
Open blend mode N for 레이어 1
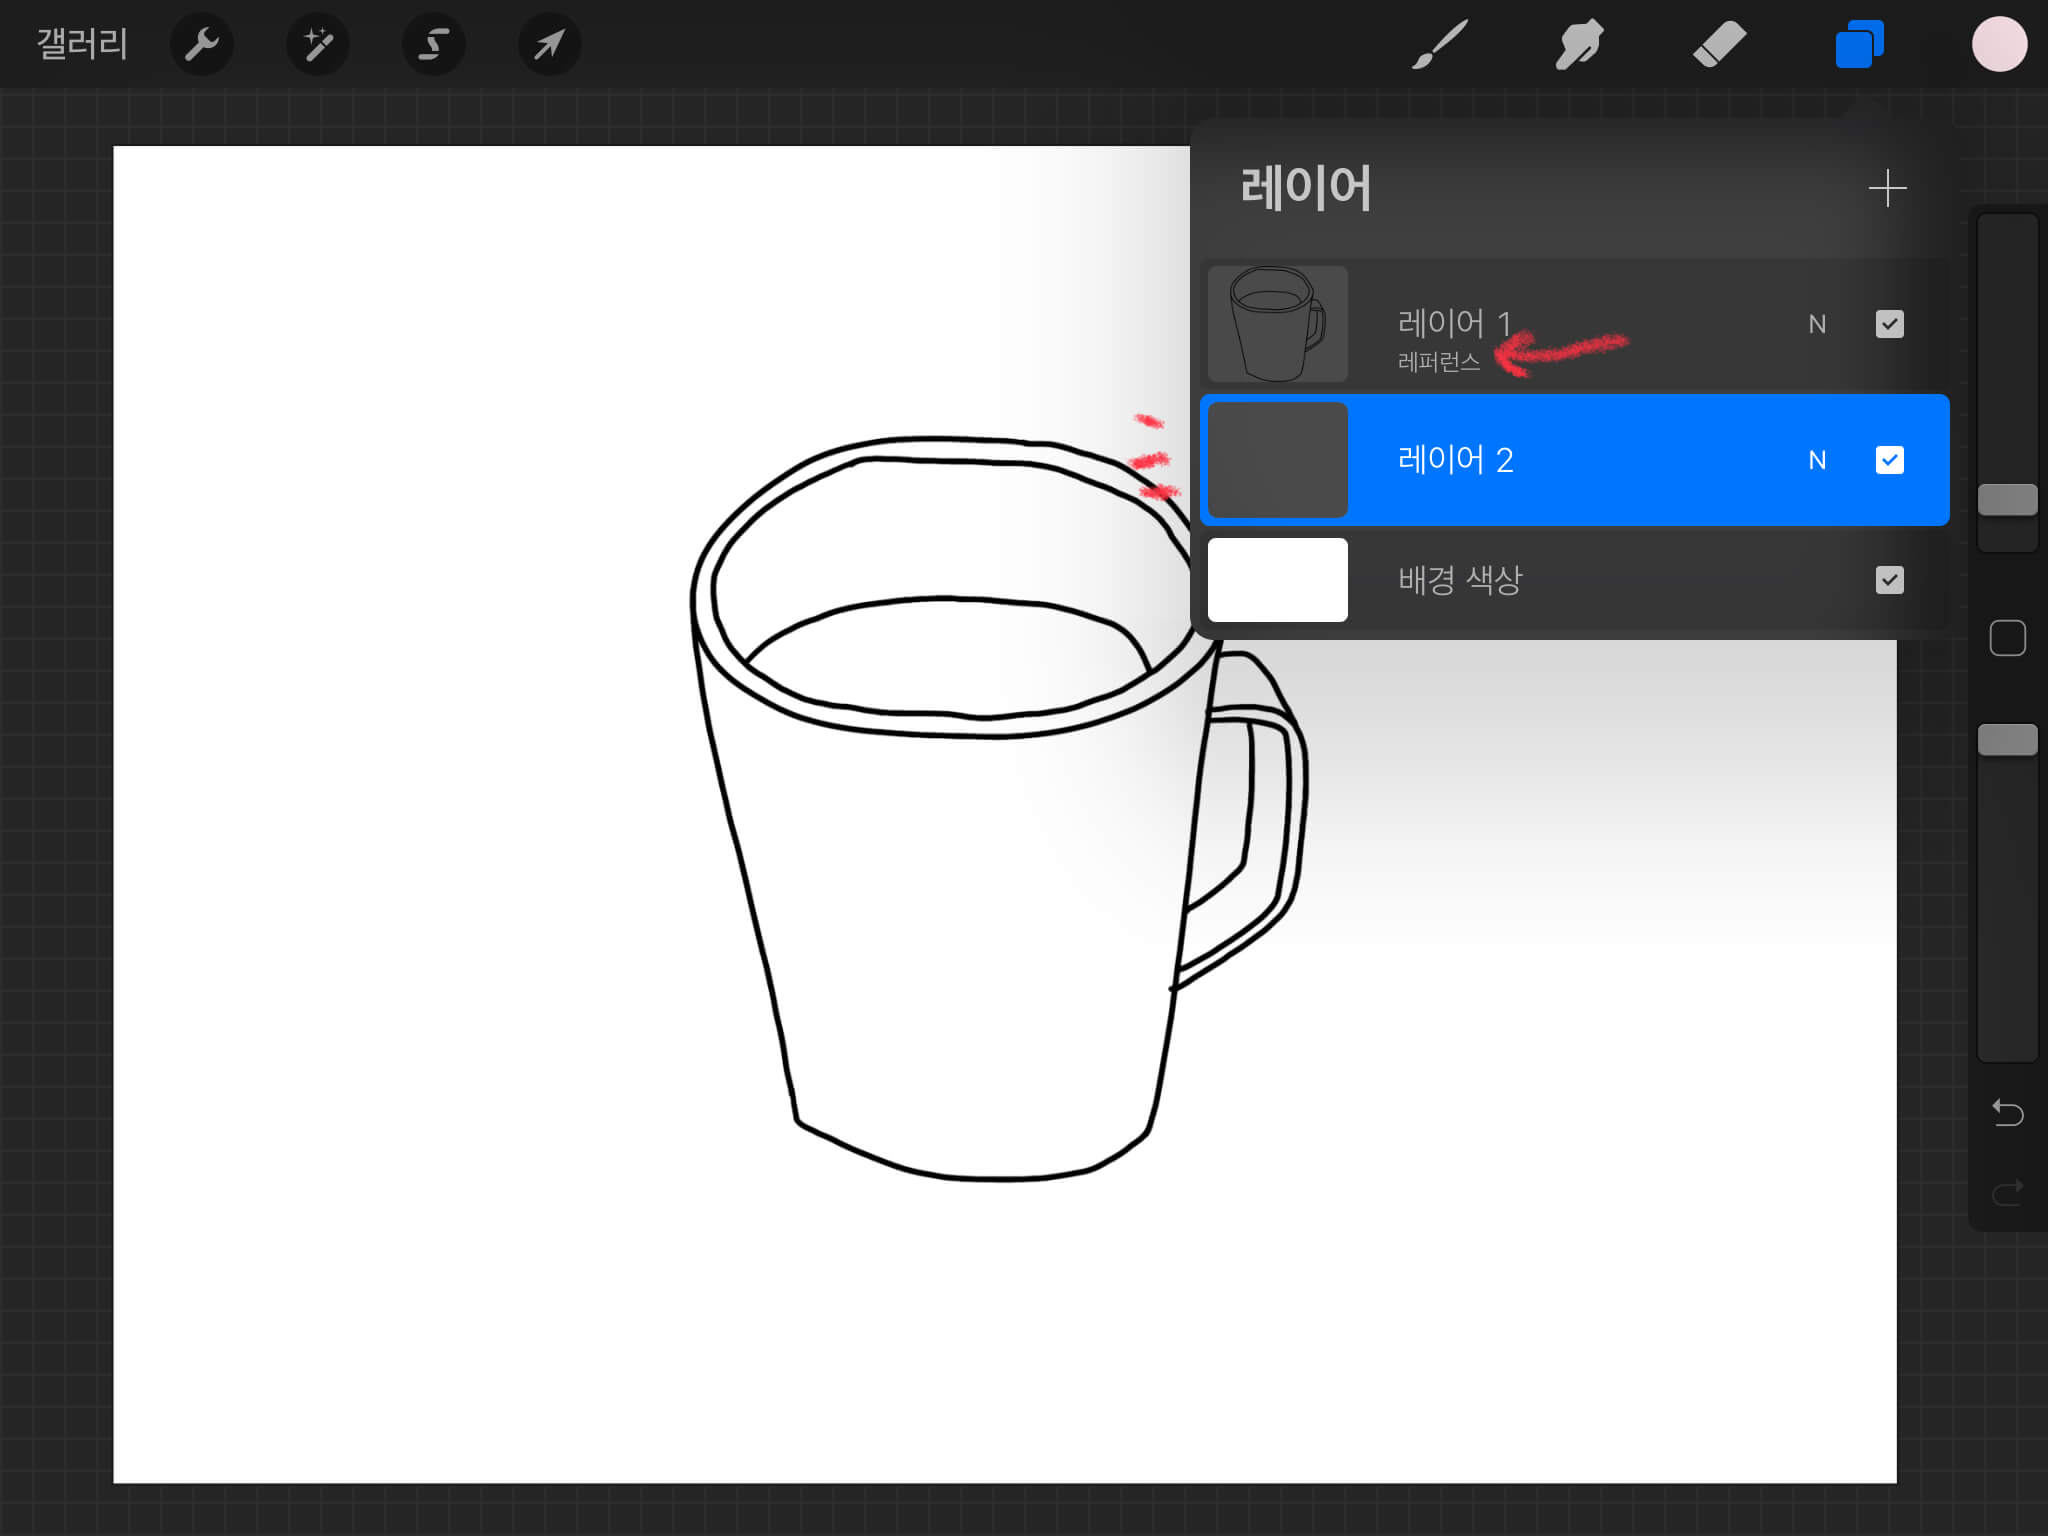click(x=1817, y=324)
